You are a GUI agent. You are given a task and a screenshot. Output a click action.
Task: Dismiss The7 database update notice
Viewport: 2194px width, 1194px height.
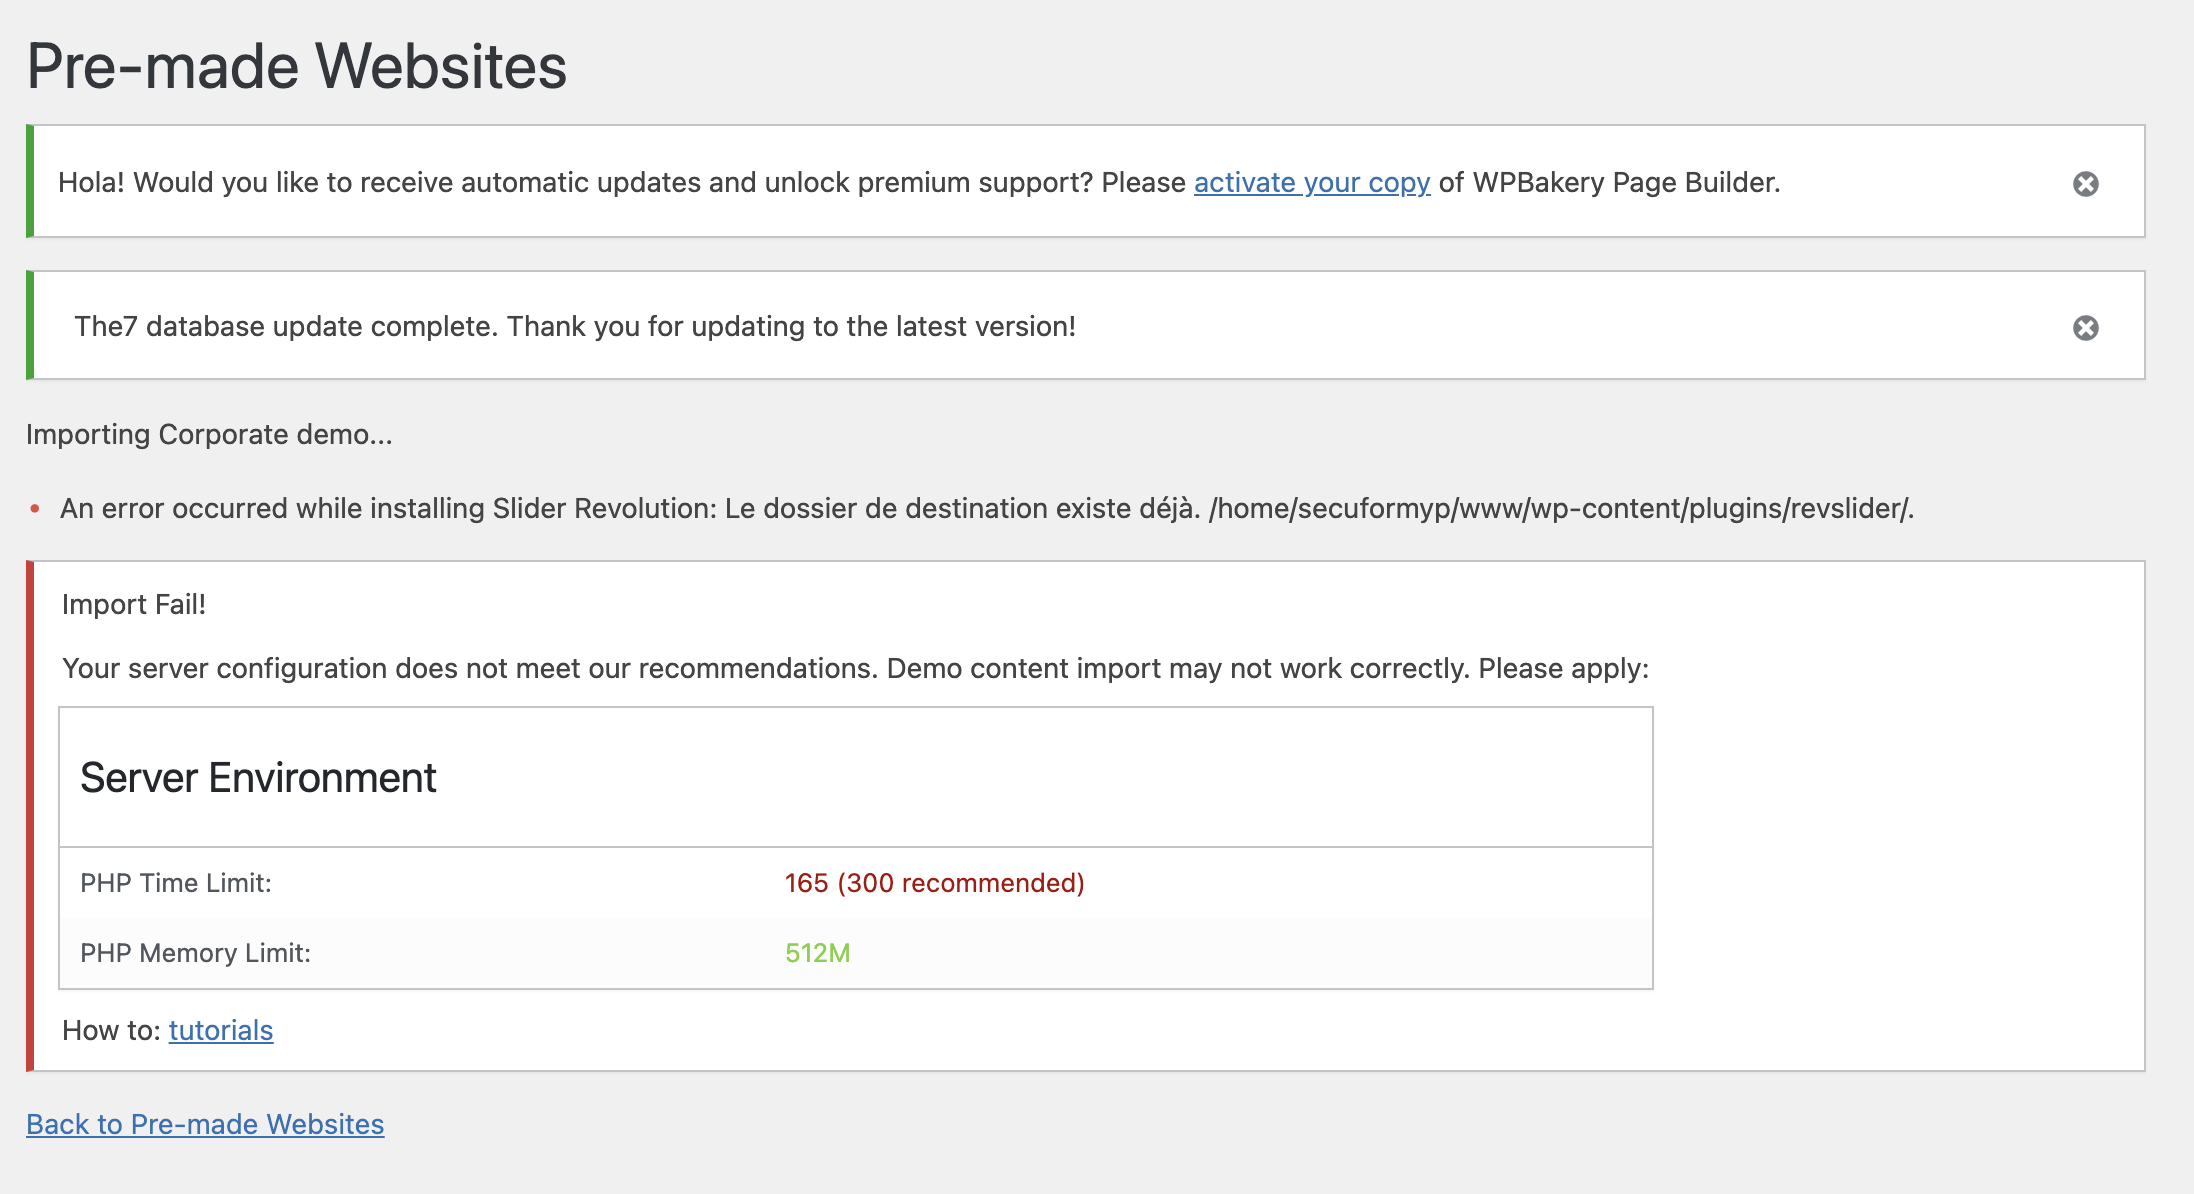(x=2085, y=328)
